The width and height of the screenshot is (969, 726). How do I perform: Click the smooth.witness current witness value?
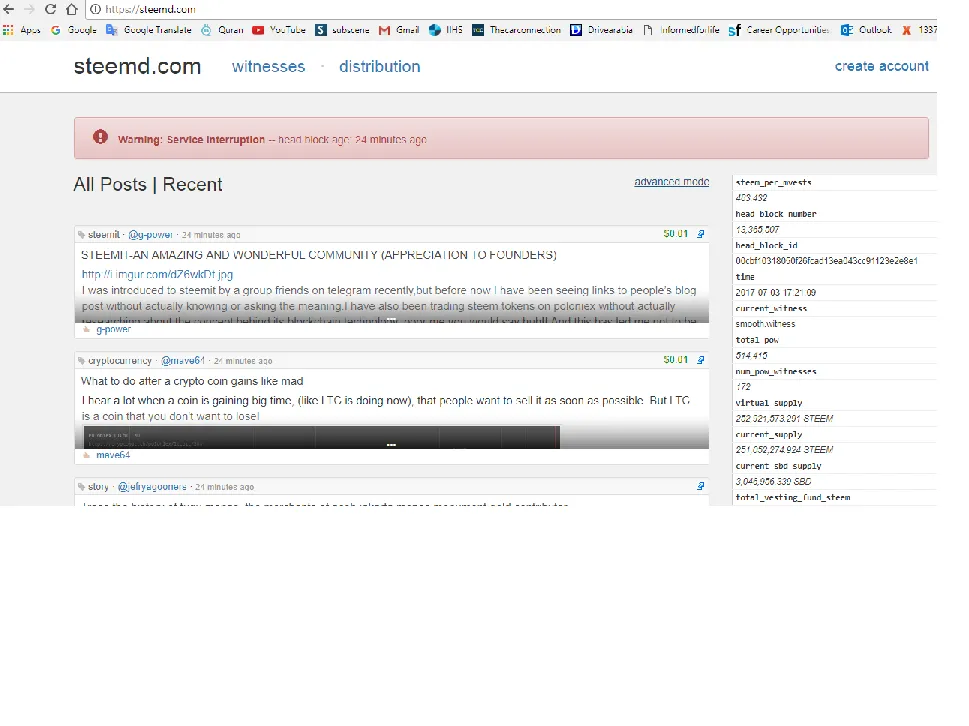[x=765, y=324]
